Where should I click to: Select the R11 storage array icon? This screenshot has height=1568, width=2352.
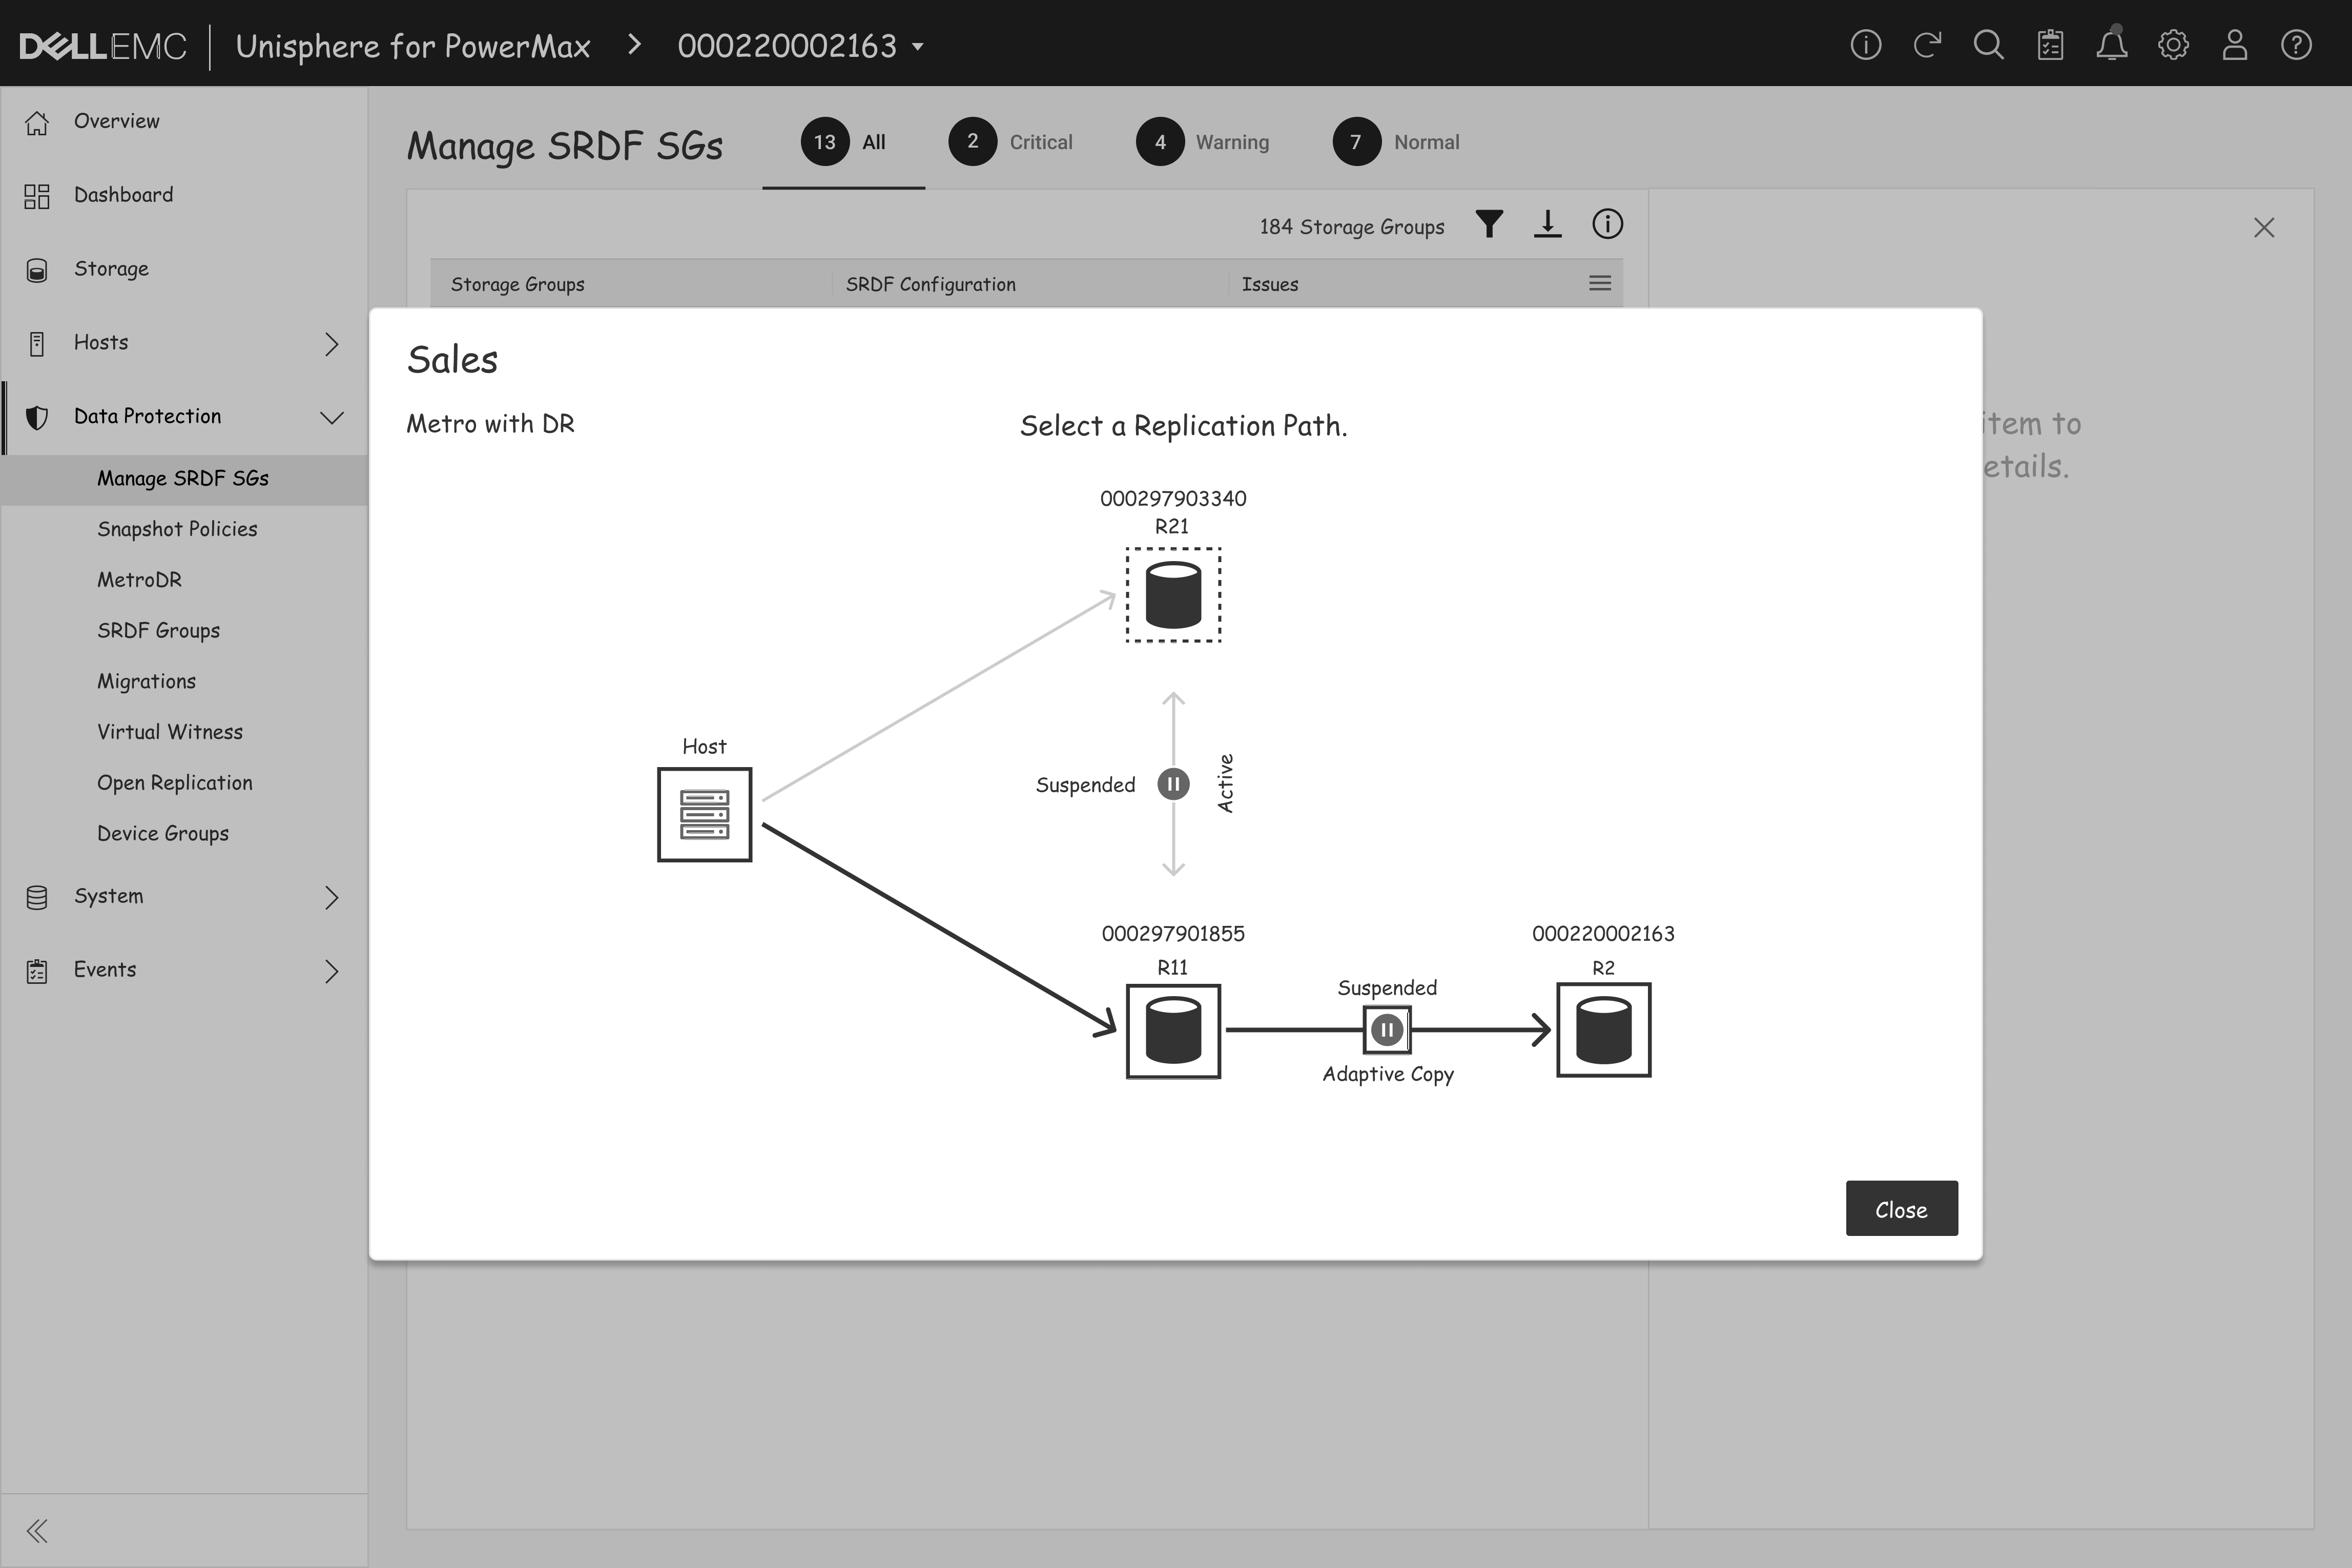click(1173, 1031)
